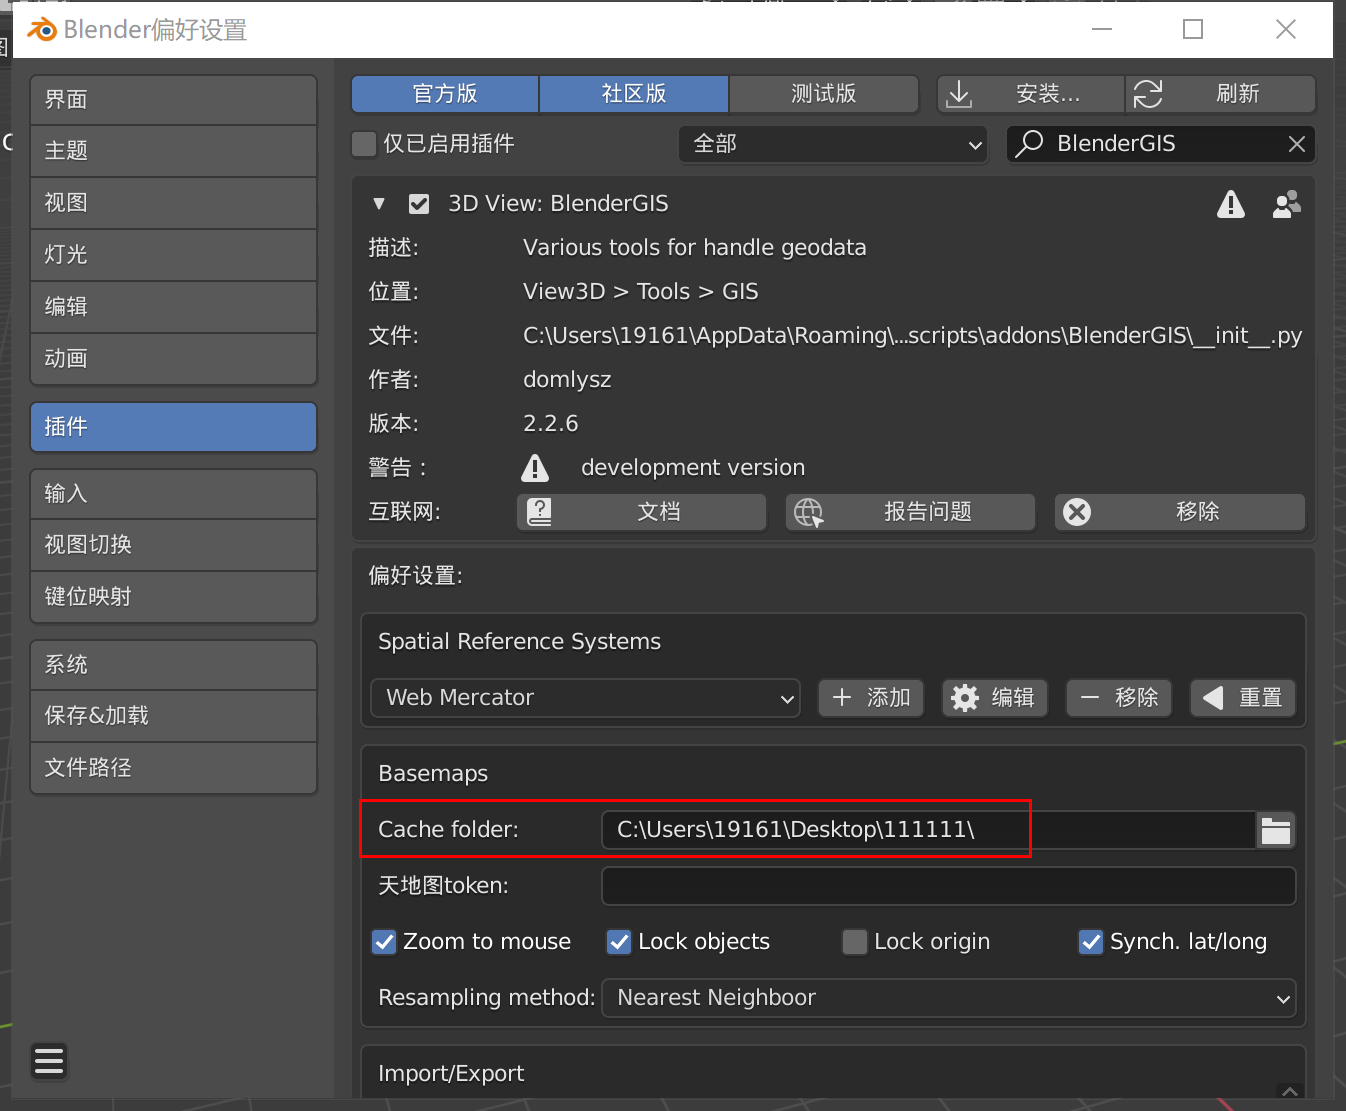Toggle Lock objects checkbox

point(619,942)
